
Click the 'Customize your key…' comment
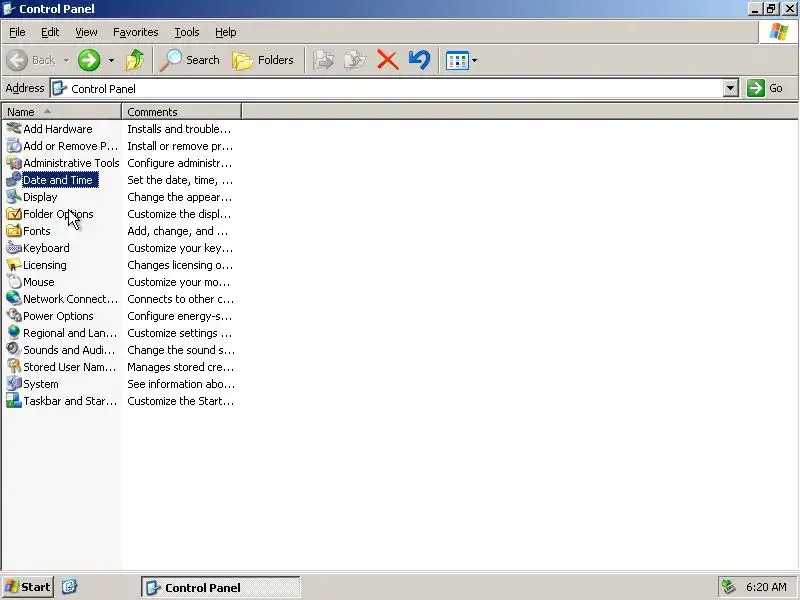click(180, 248)
